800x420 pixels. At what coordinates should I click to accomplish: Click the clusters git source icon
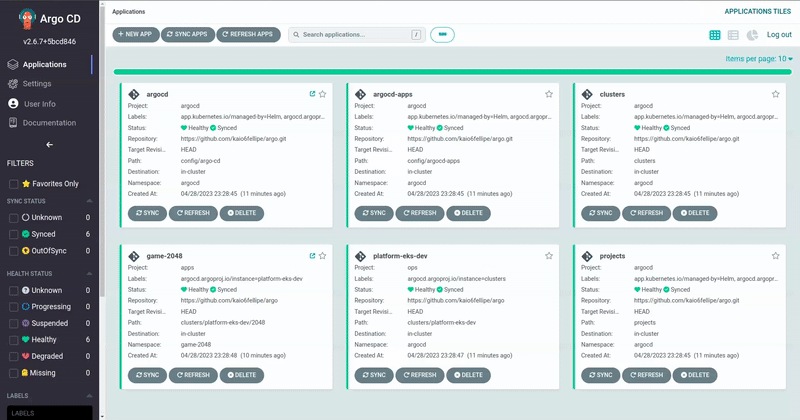pyautogui.click(x=587, y=94)
